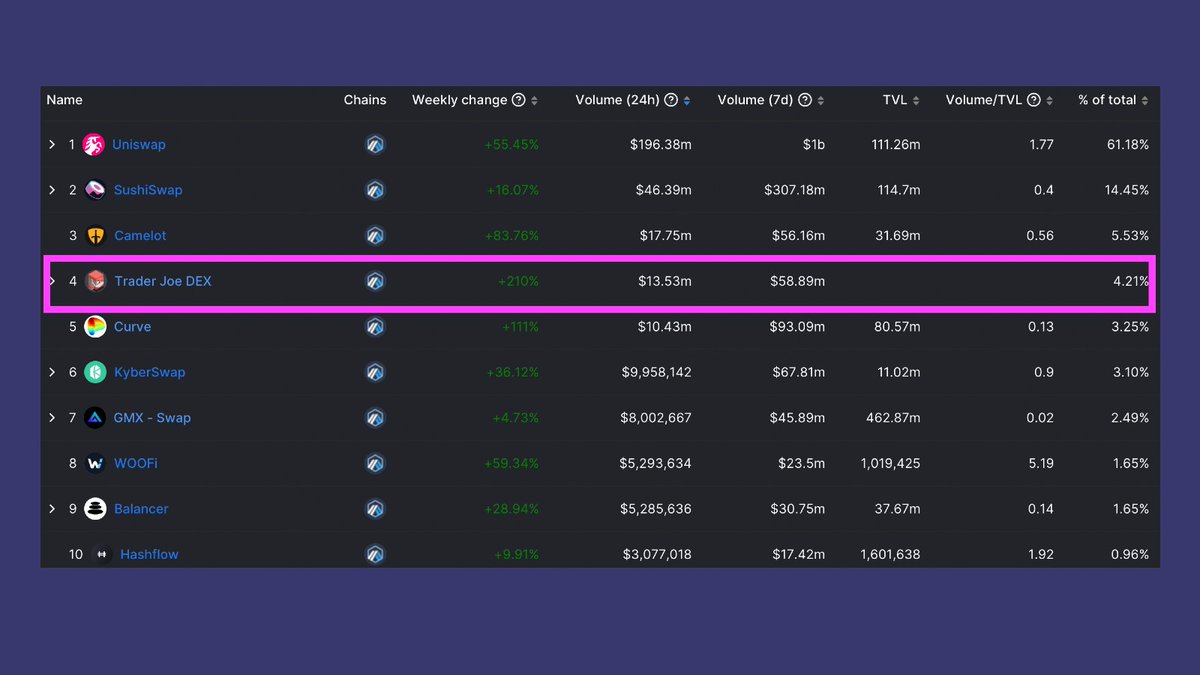1200x675 pixels.
Task: Click the Chains column header
Action: coord(365,100)
